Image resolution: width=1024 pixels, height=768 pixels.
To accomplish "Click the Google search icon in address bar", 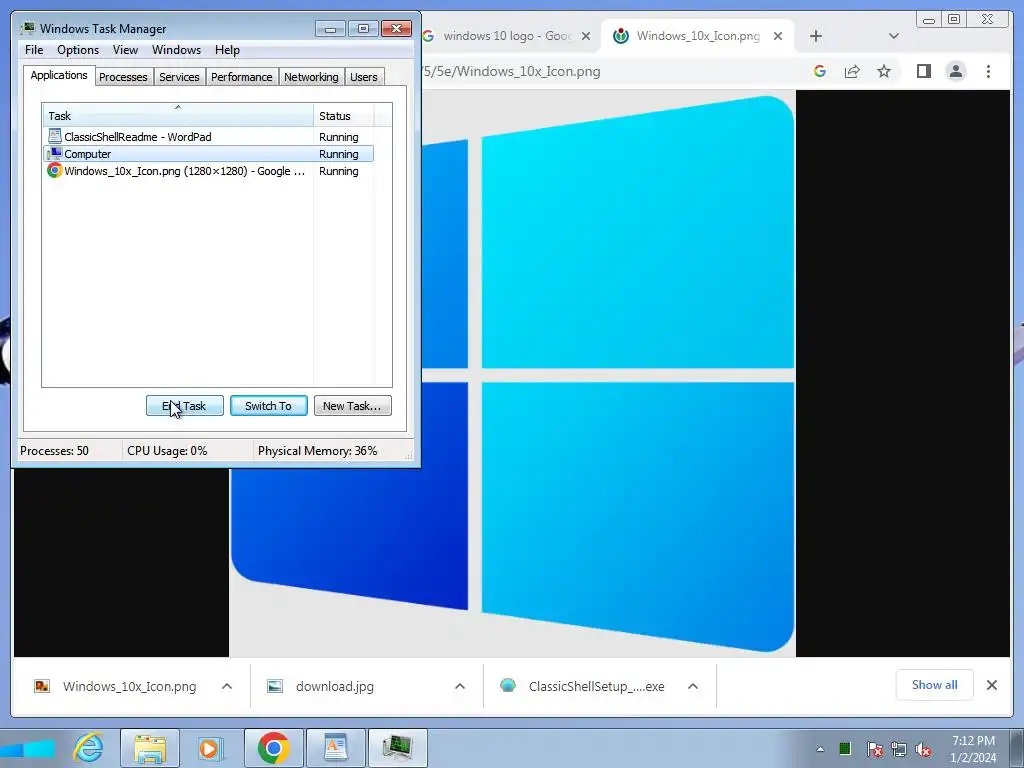I will pyautogui.click(x=820, y=71).
